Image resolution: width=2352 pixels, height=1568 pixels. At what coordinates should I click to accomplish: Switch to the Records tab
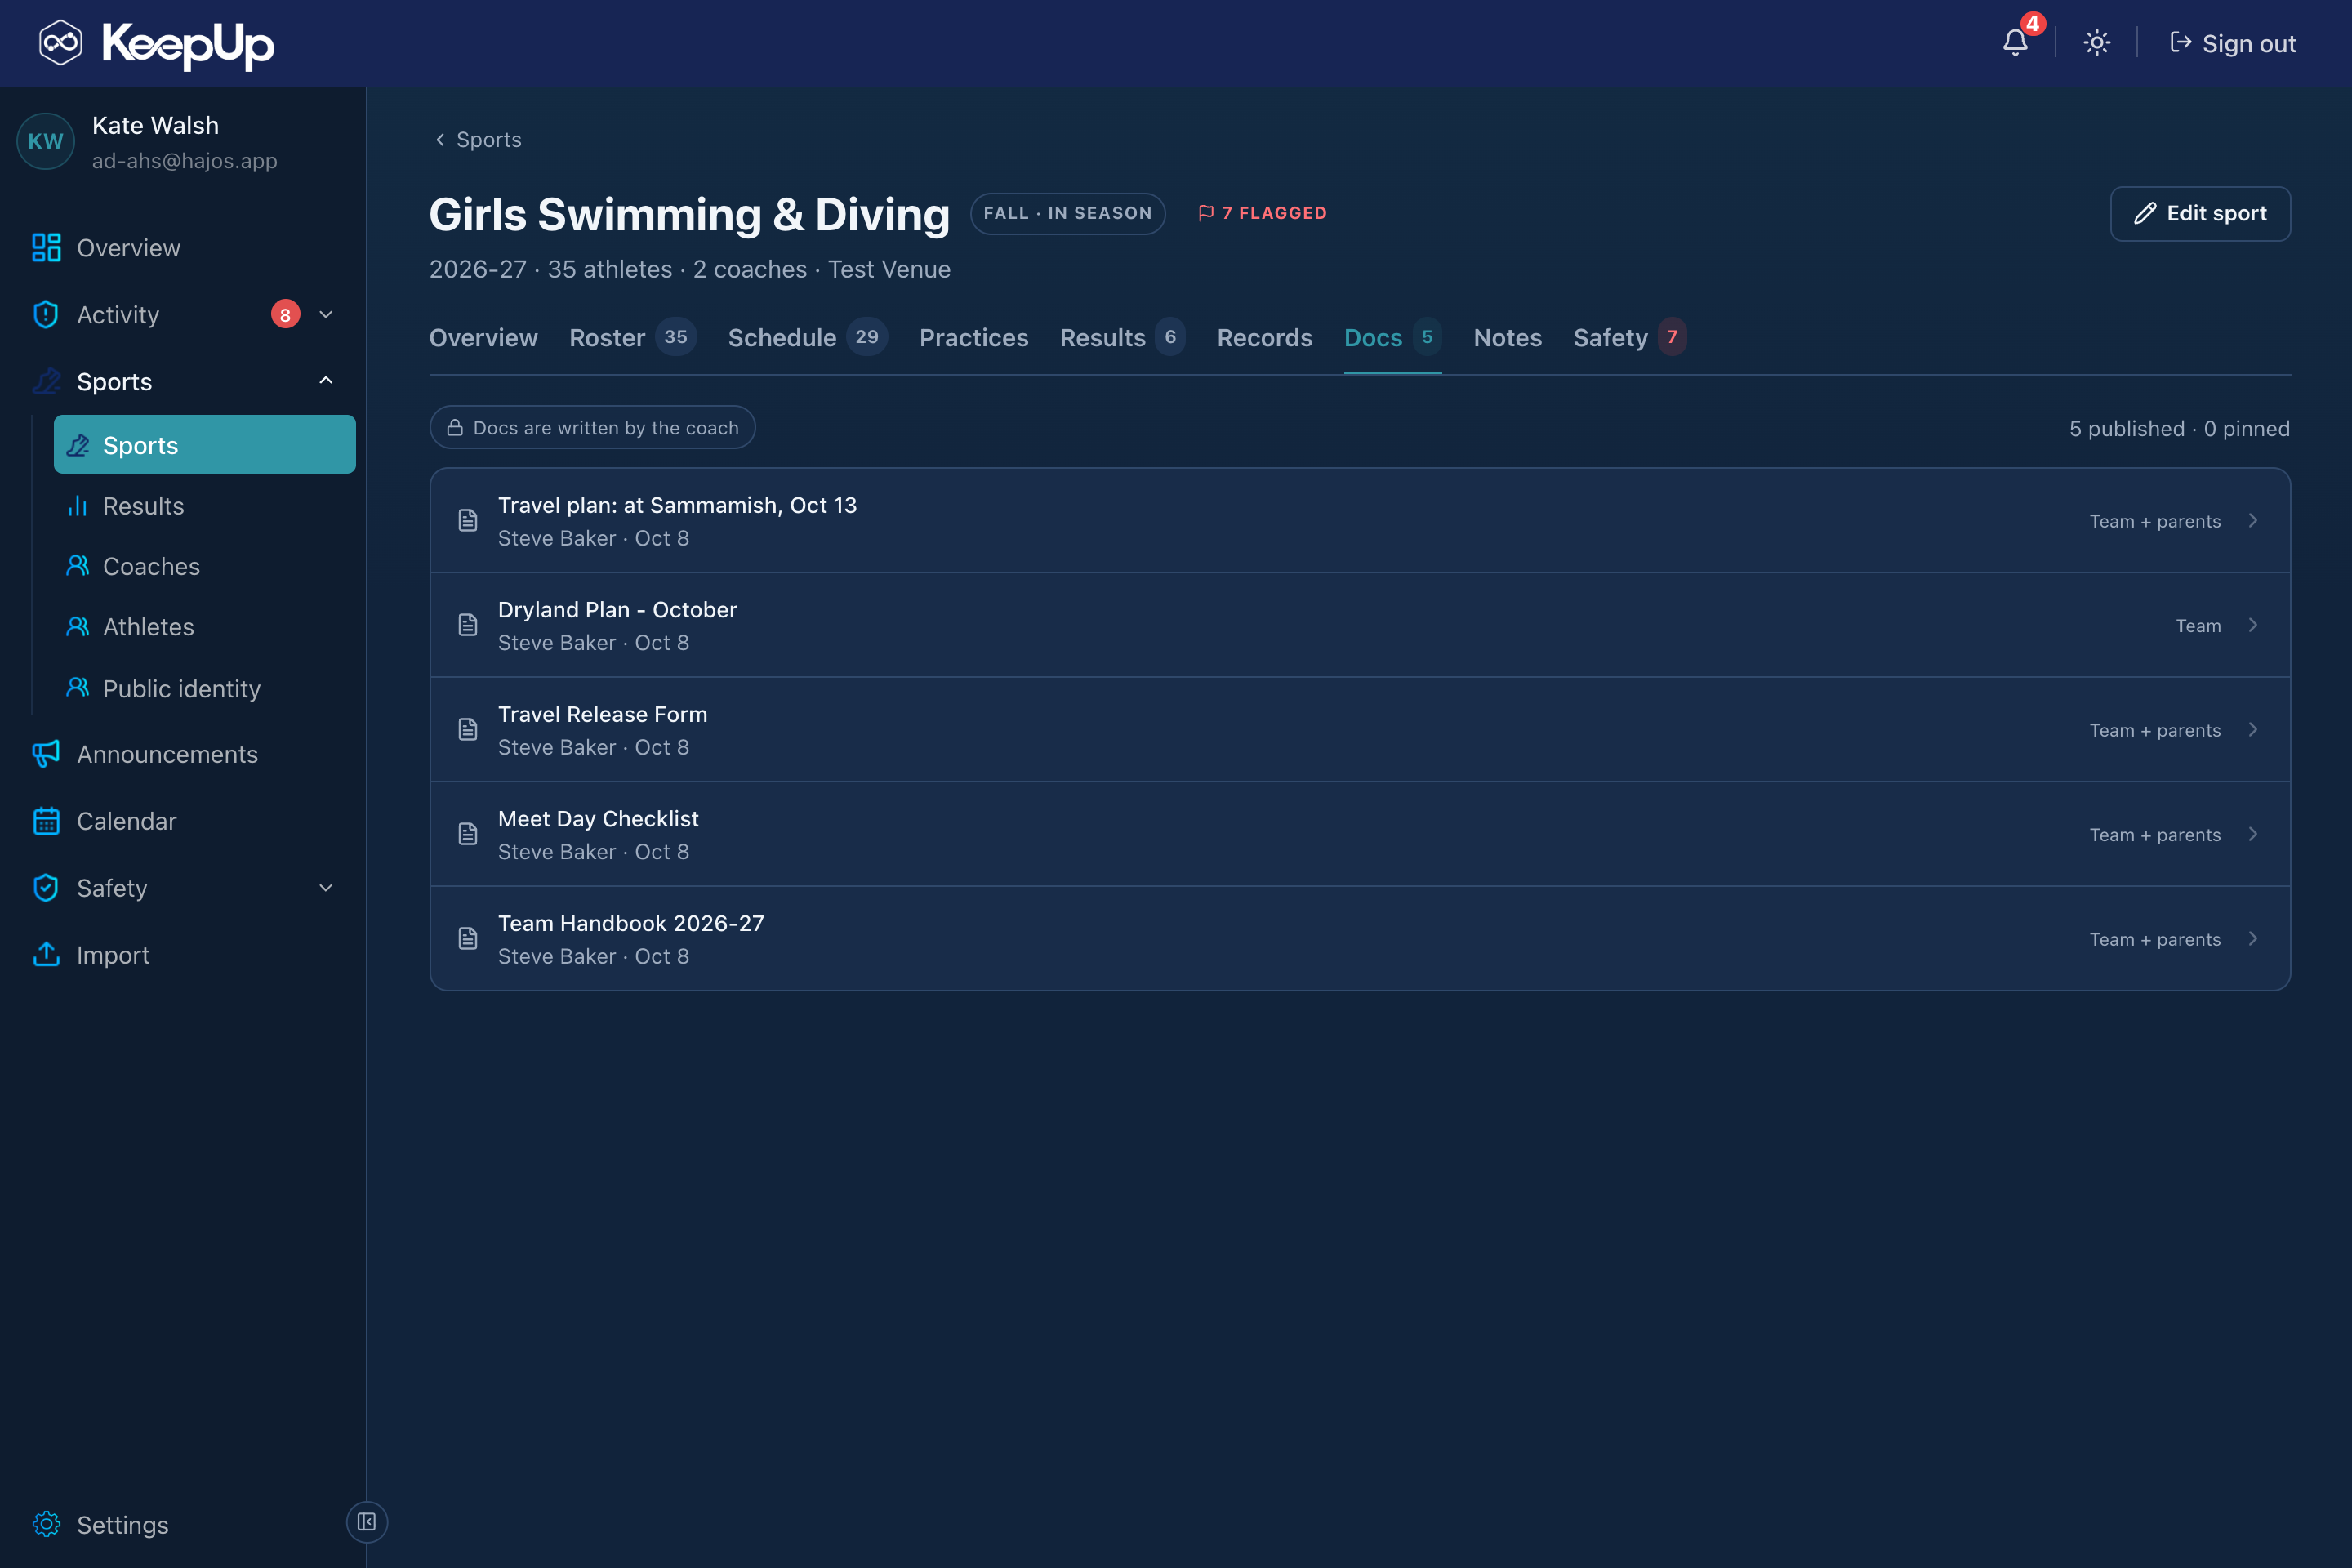1264,337
